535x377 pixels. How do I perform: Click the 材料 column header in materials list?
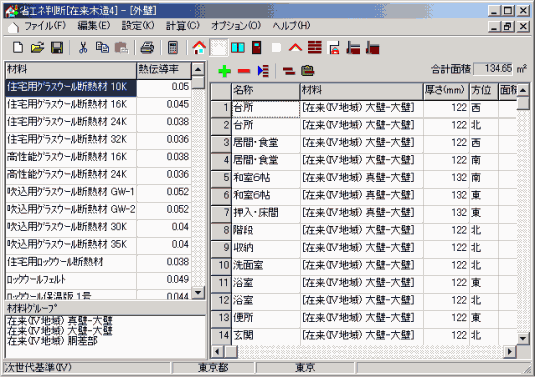(x=71, y=70)
